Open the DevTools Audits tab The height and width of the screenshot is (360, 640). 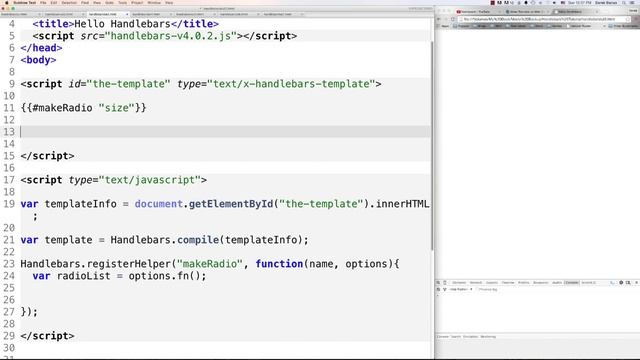[557, 282]
